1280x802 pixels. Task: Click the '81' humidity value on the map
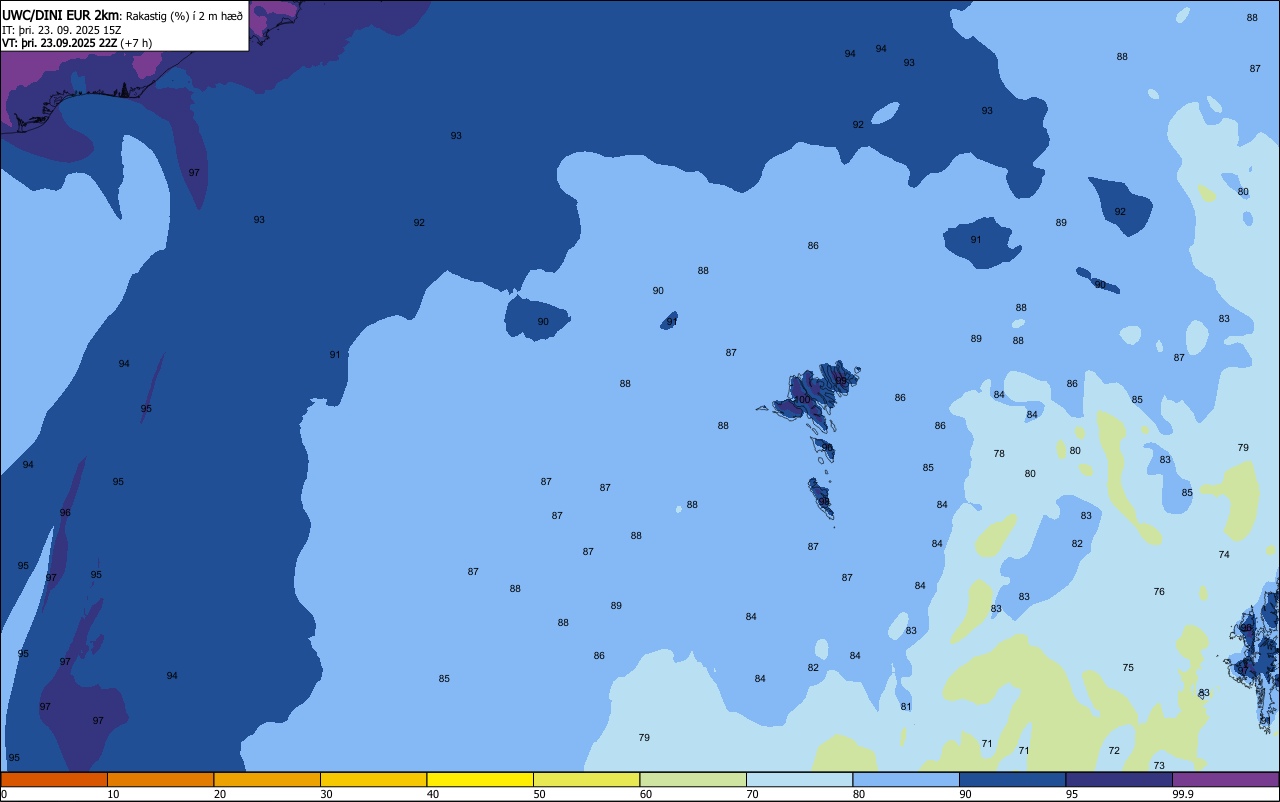(906, 707)
